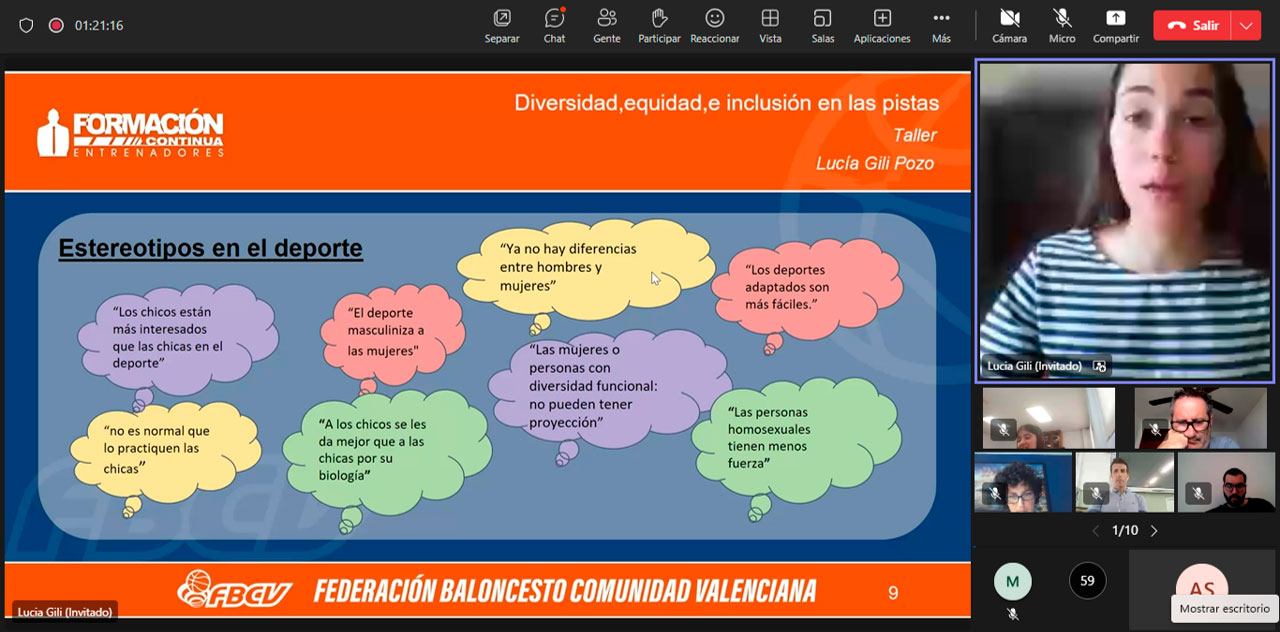Viewport: 1280px width, 632px height.
Task: Turn on the Cámara
Action: tap(1009, 26)
